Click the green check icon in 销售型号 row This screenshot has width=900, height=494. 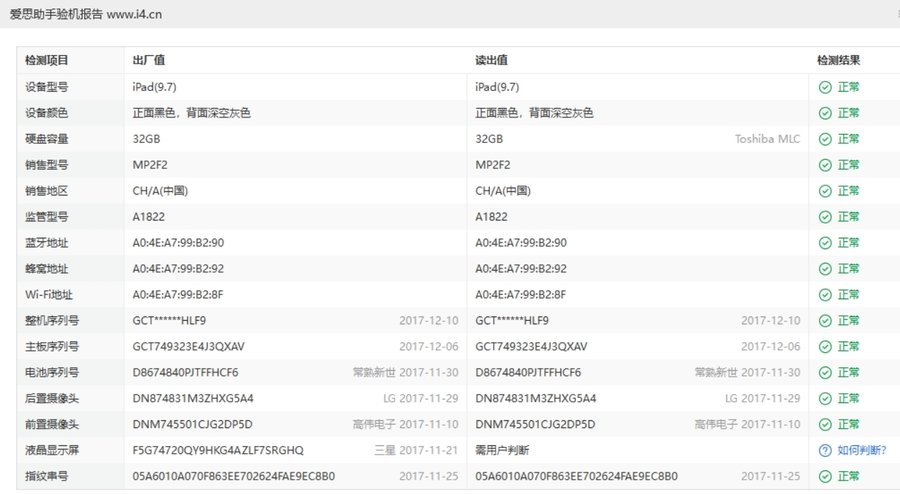point(825,165)
